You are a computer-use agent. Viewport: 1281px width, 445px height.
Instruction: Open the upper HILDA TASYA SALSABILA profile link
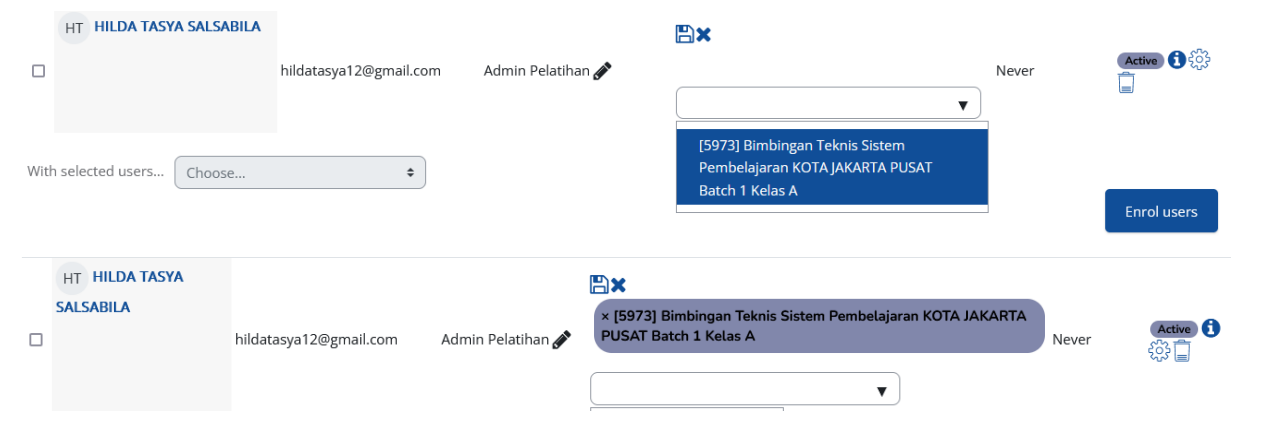pos(177,27)
